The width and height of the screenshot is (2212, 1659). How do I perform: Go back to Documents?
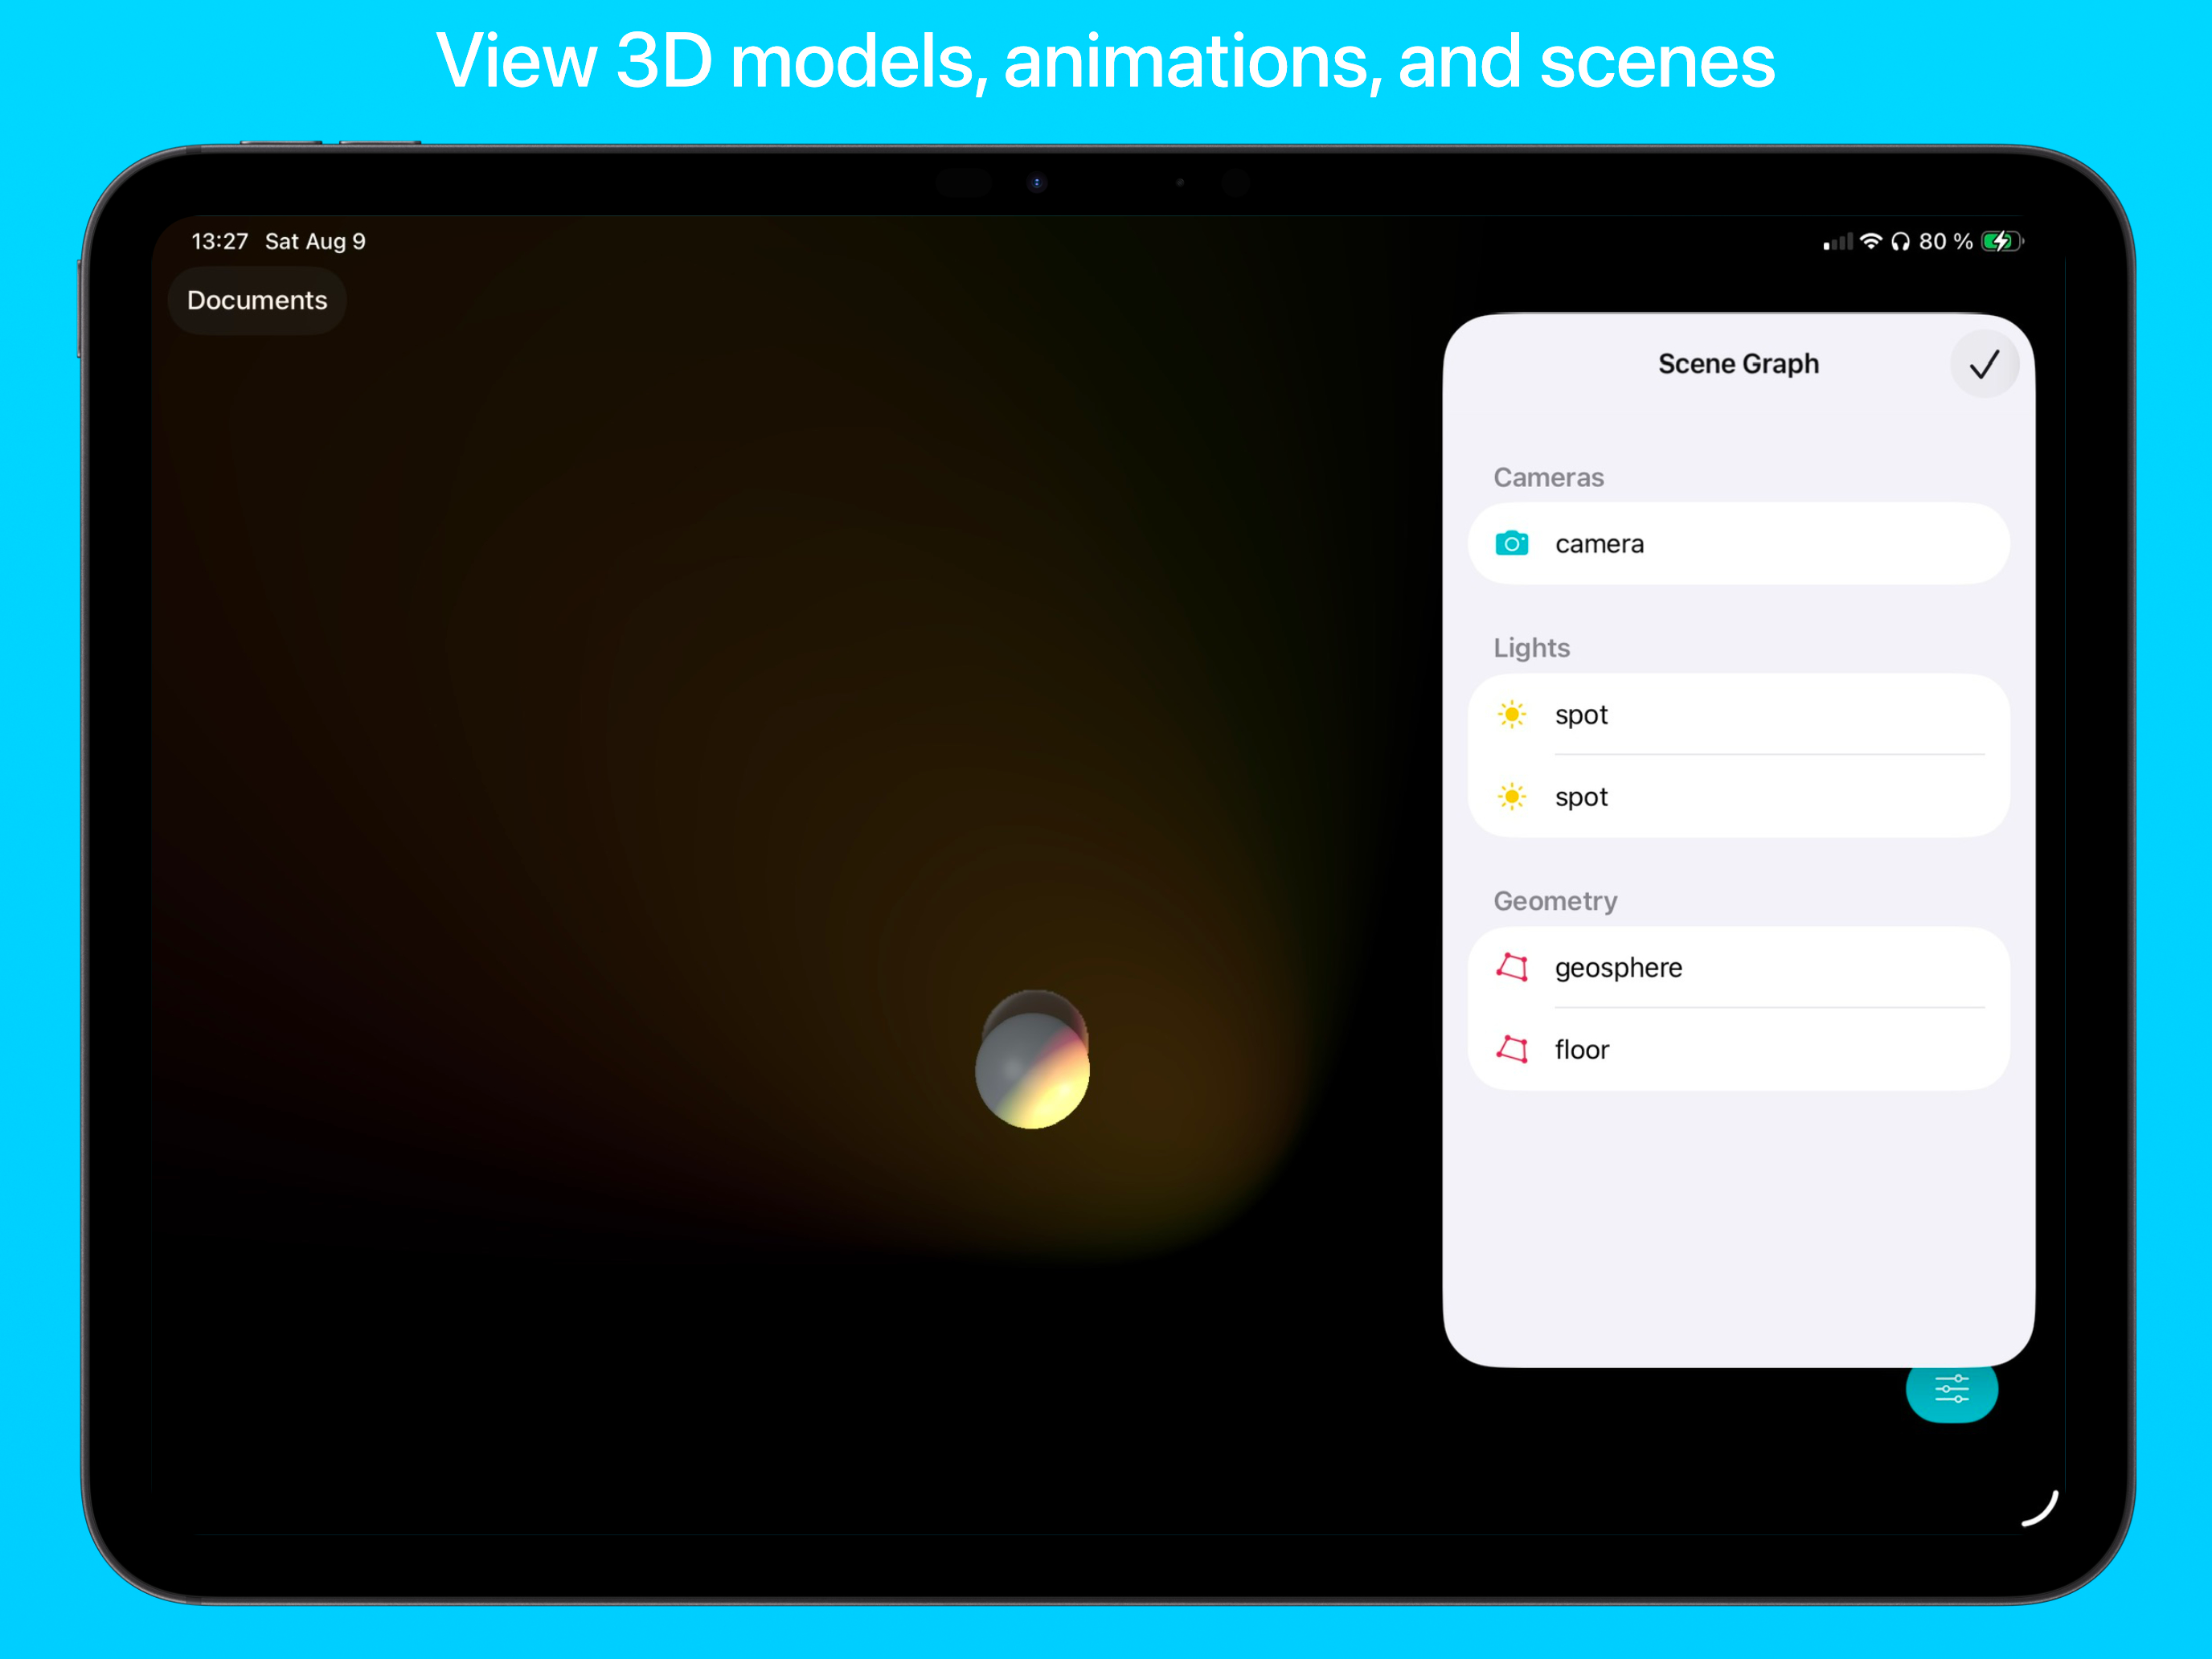[257, 300]
